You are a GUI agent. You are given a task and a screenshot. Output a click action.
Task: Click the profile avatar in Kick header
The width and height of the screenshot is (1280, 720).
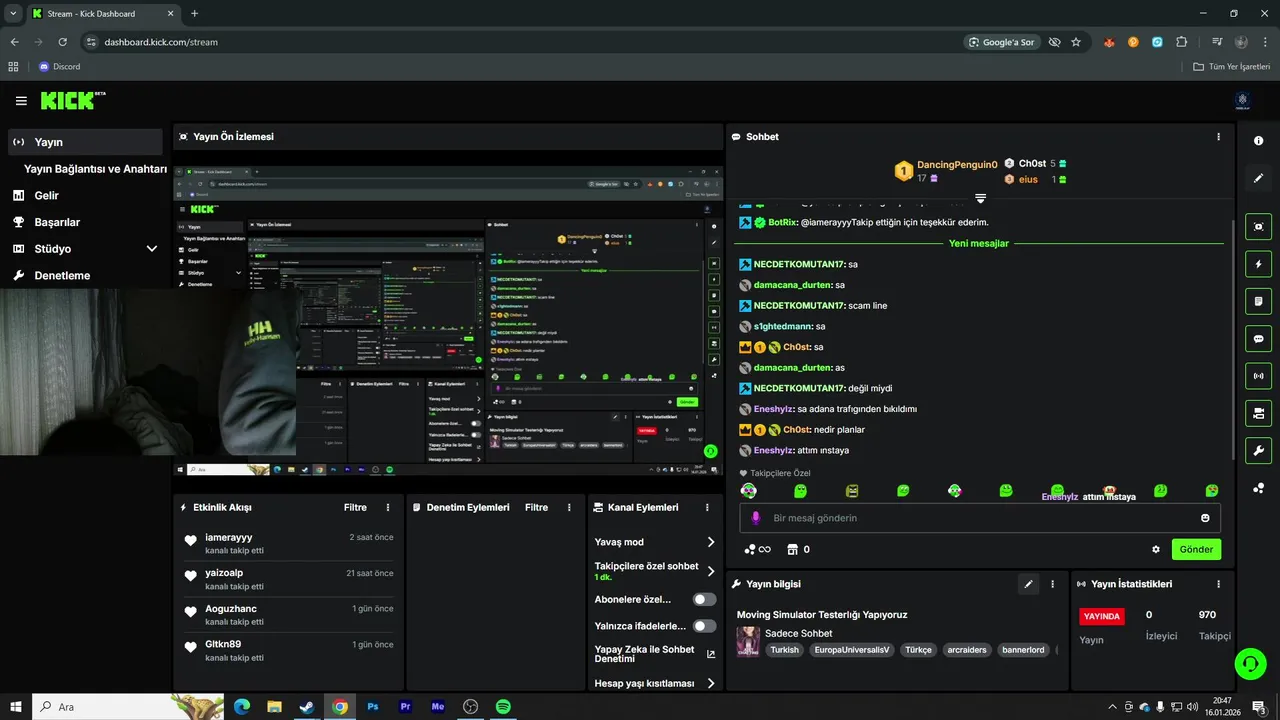(x=1243, y=100)
